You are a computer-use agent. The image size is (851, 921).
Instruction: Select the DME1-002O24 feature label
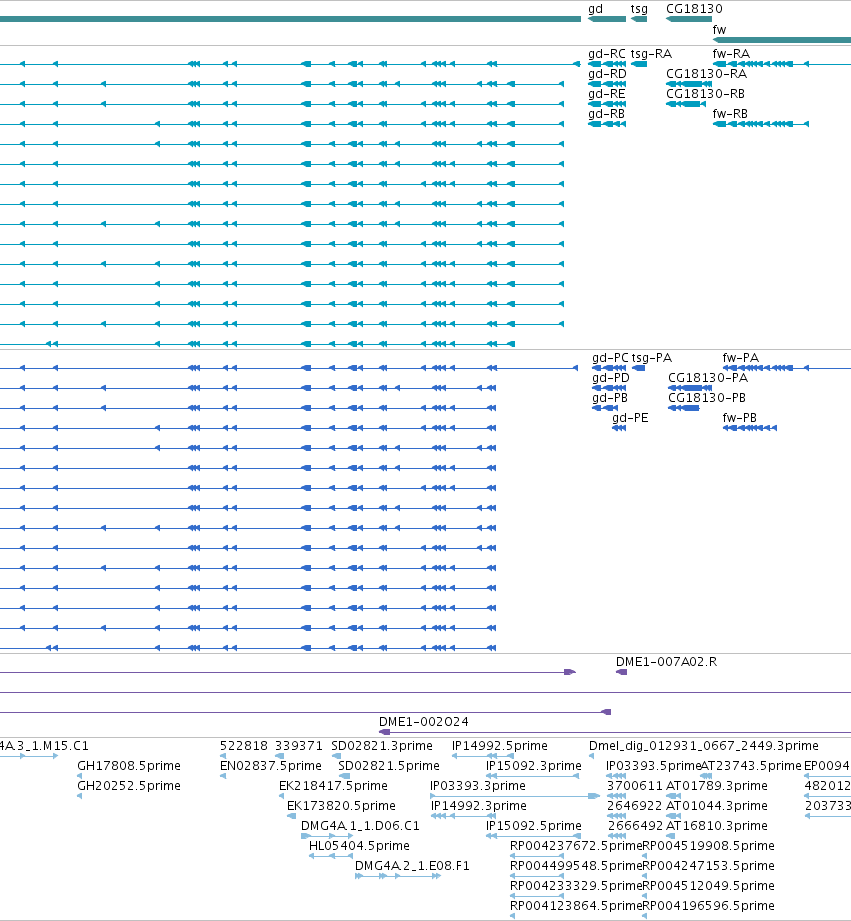click(423, 722)
